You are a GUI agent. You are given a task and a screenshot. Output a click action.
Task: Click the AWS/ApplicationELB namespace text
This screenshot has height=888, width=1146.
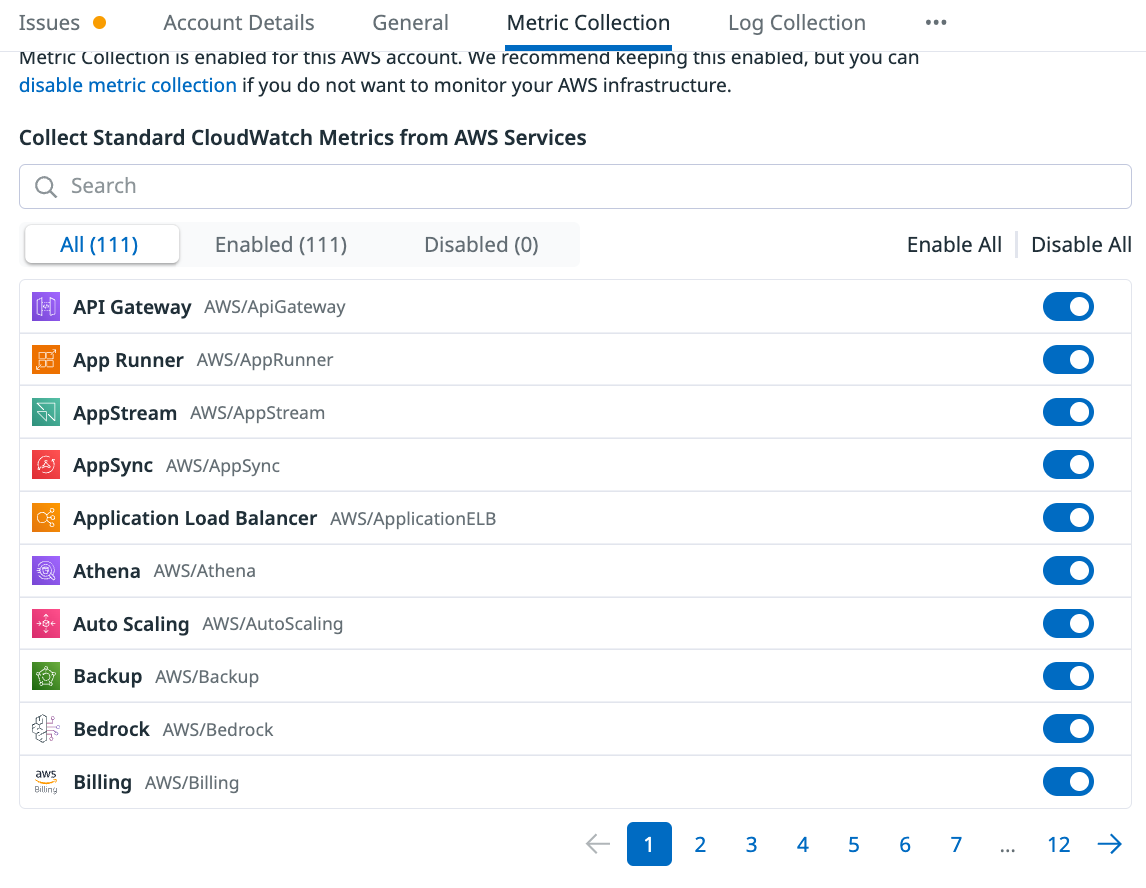pyautogui.click(x=413, y=519)
